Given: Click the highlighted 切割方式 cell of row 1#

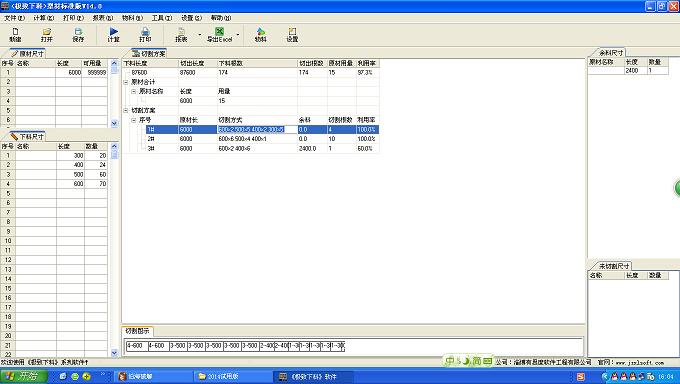Looking at the screenshot, I should pos(257,129).
